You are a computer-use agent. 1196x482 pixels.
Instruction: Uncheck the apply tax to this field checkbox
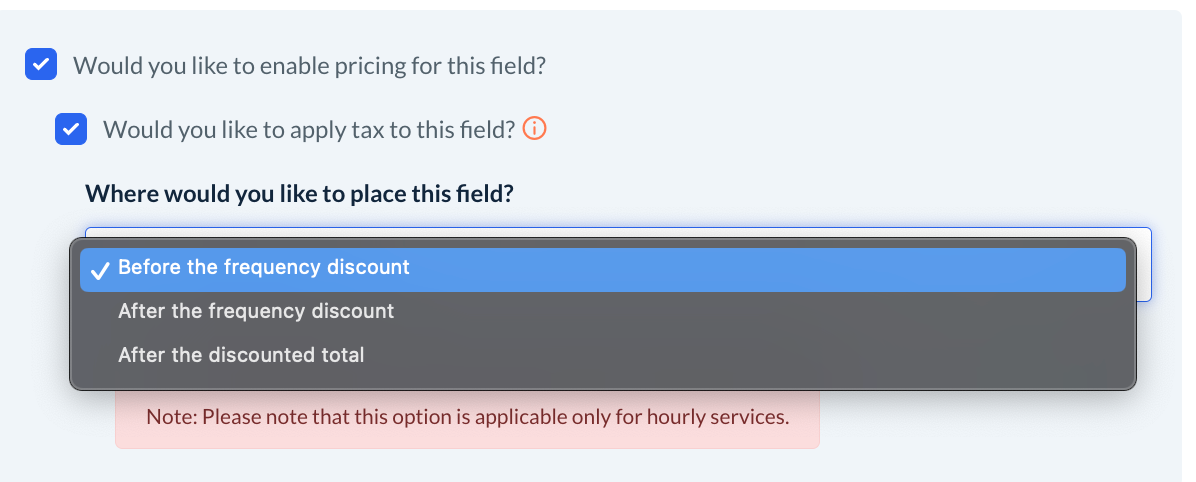point(71,130)
